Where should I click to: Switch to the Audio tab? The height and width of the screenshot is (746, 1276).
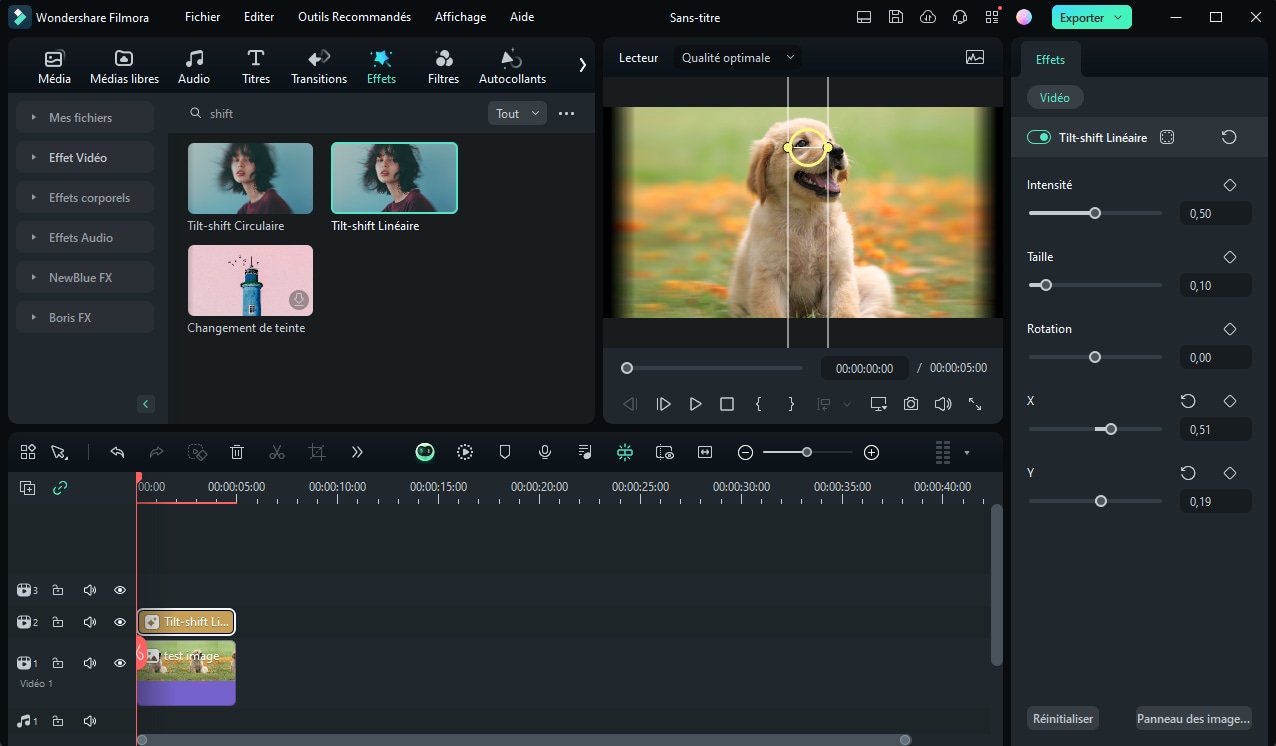coord(194,66)
